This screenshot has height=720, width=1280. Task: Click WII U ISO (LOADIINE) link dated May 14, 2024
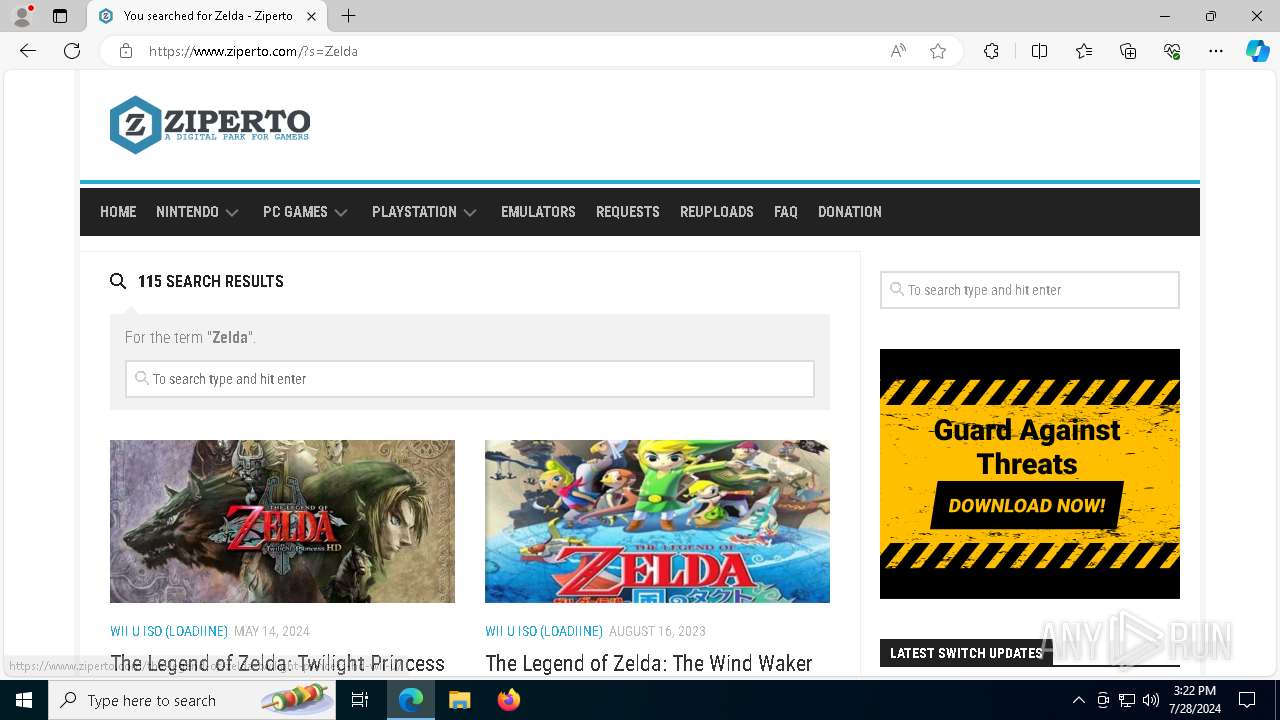pyautogui.click(x=169, y=631)
